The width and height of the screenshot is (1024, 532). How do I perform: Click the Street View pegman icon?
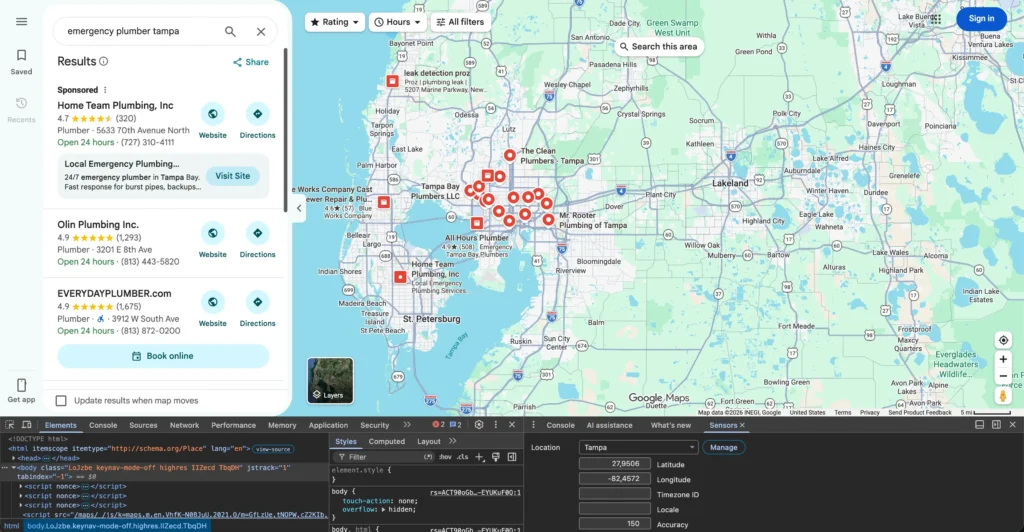pos(1003,396)
